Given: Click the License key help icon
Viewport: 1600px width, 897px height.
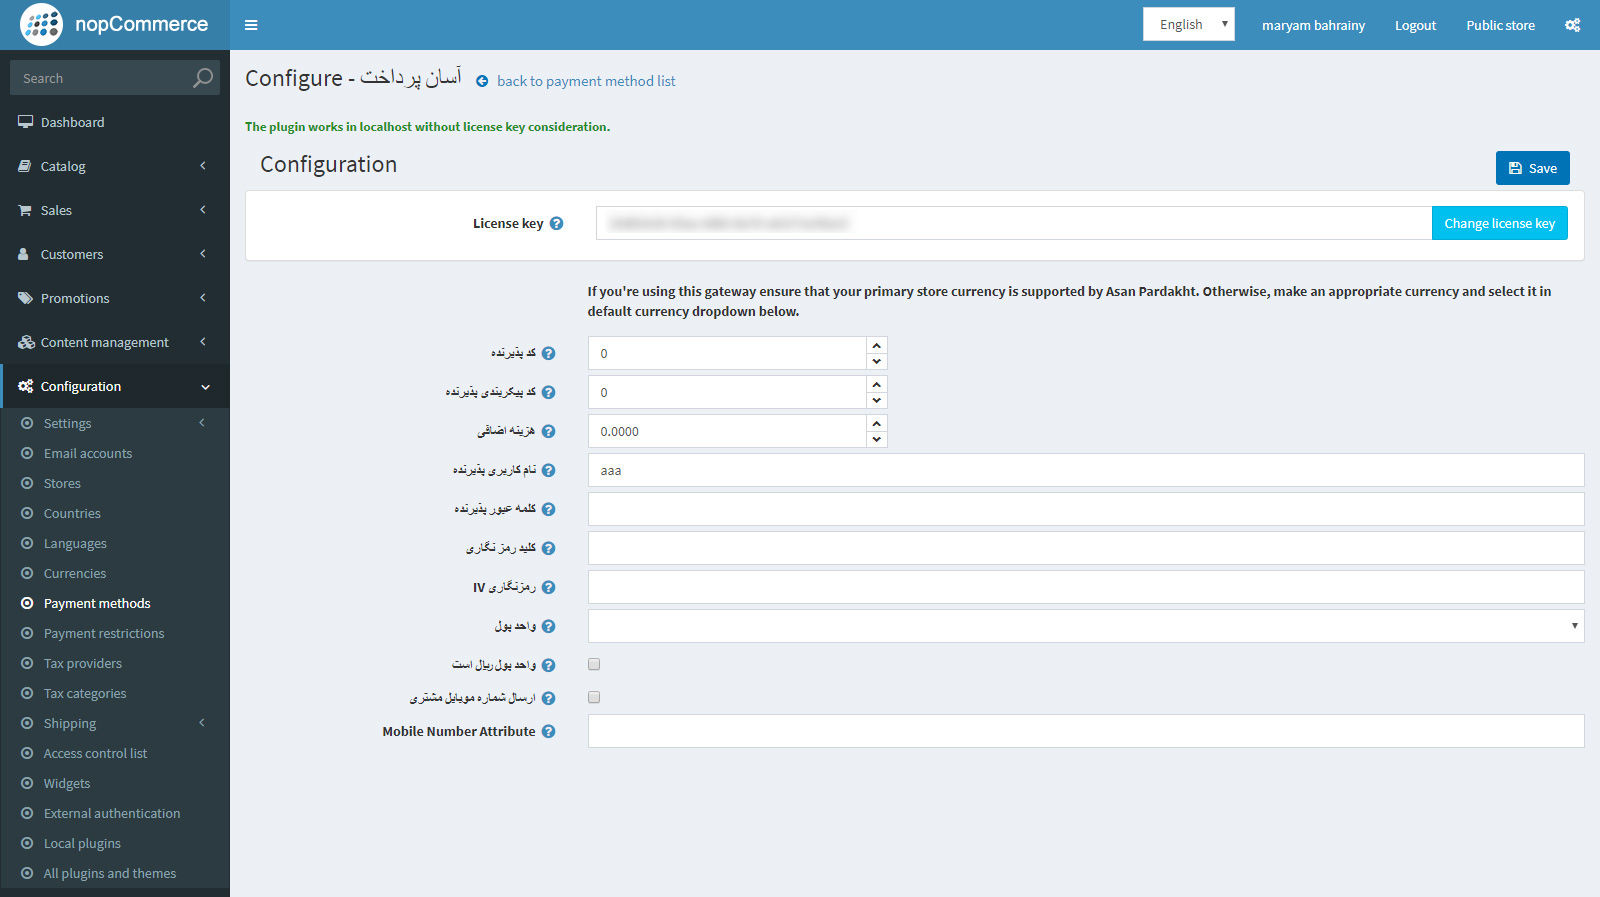Looking at the screenshot, I should (556, 223).
